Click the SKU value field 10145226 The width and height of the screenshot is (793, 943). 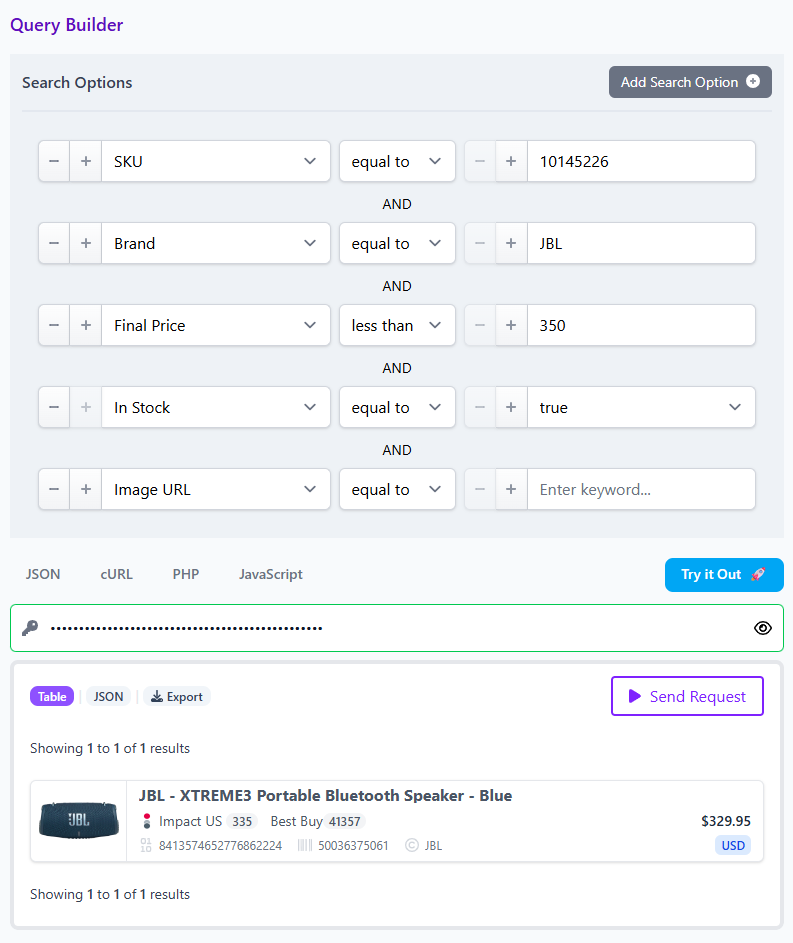tap(641, 161)
